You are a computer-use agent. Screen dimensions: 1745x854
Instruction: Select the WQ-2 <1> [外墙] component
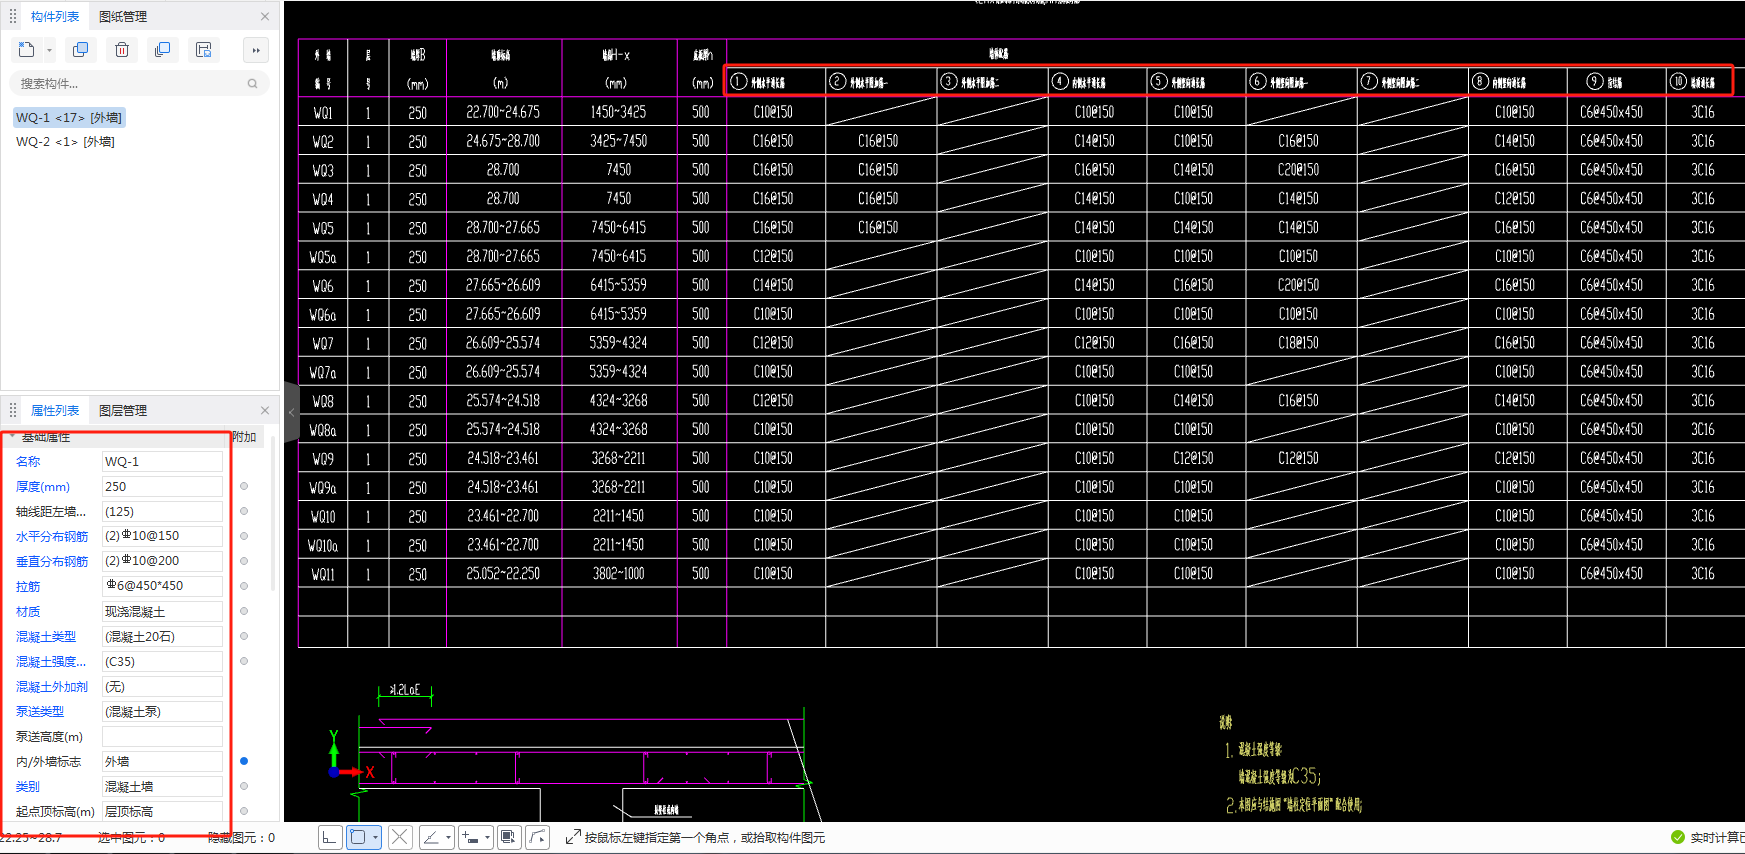65,142
